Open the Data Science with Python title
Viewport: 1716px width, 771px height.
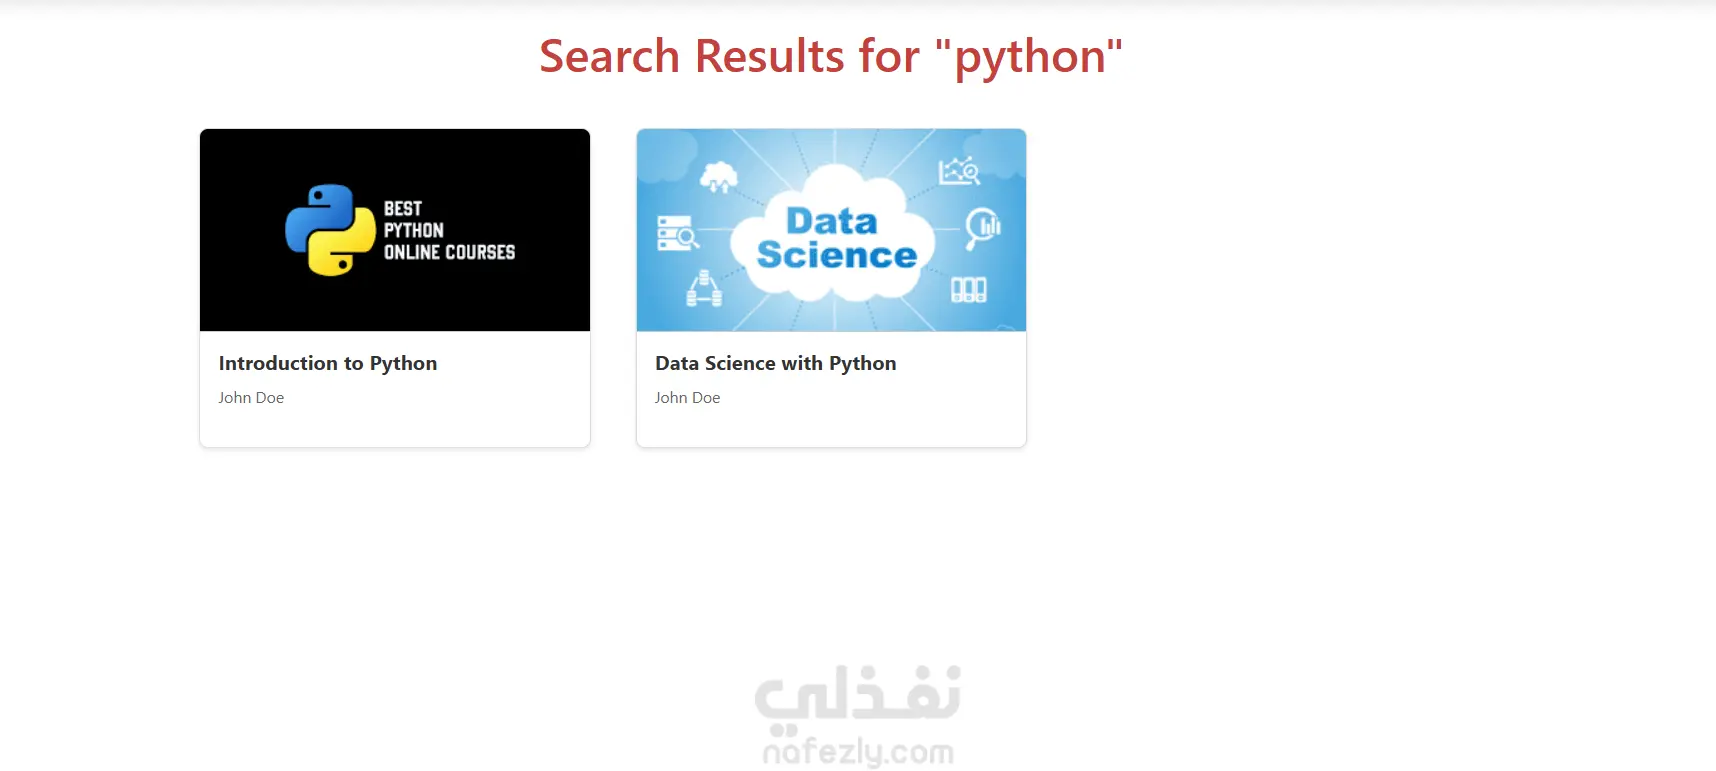click(x=775, y=363)
